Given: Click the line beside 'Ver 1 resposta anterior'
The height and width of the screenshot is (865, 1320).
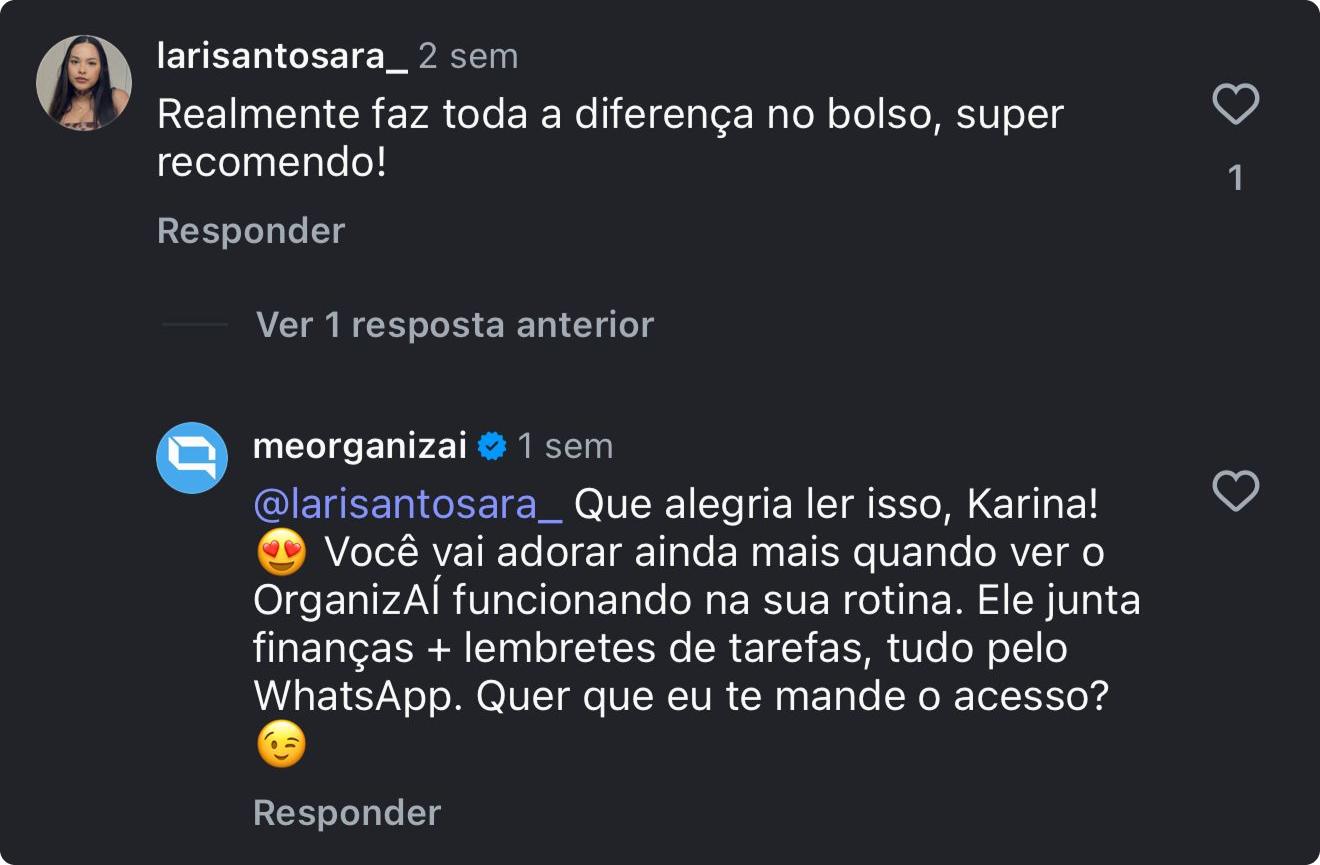Looking at the screenshot, I should (194, 325).
